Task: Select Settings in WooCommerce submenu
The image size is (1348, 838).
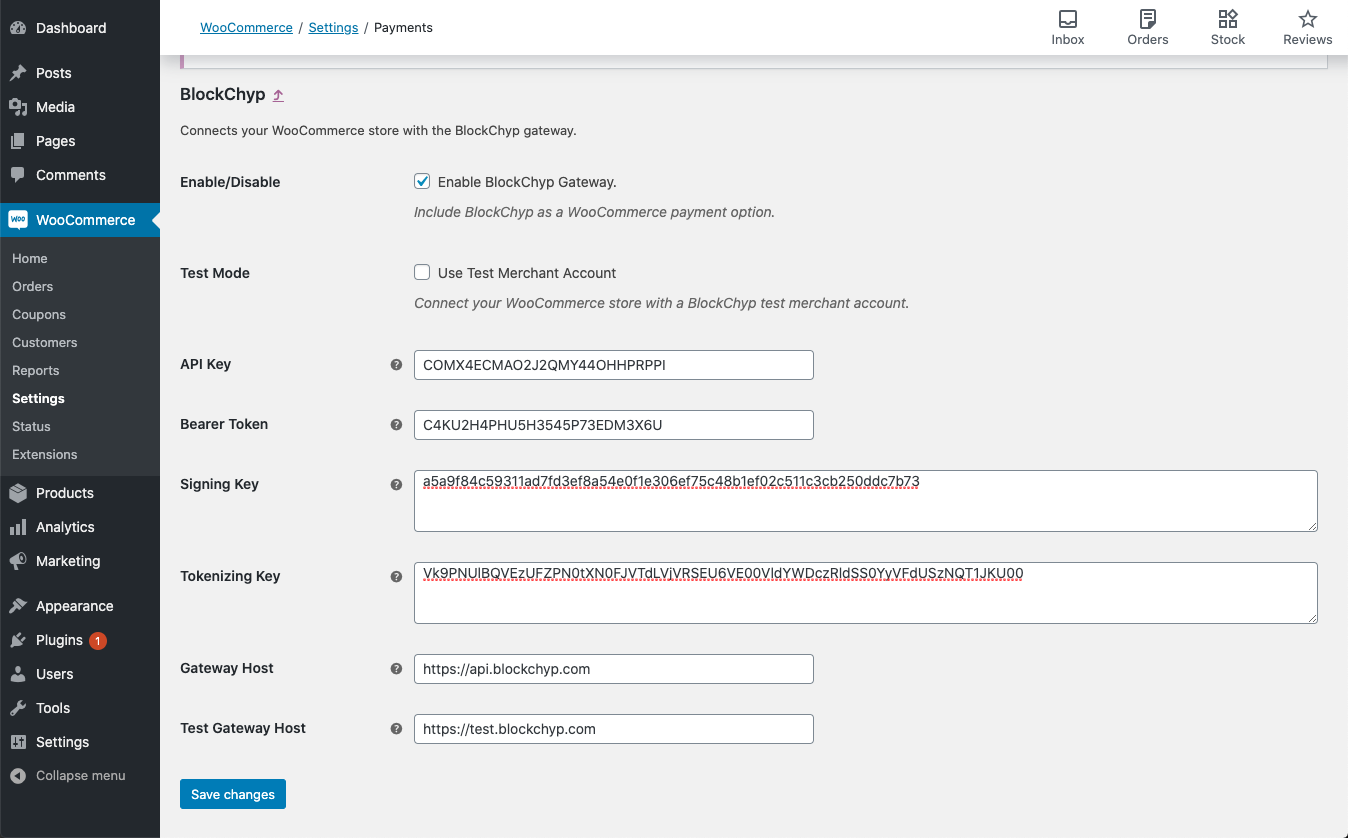Action: [38, 398]
